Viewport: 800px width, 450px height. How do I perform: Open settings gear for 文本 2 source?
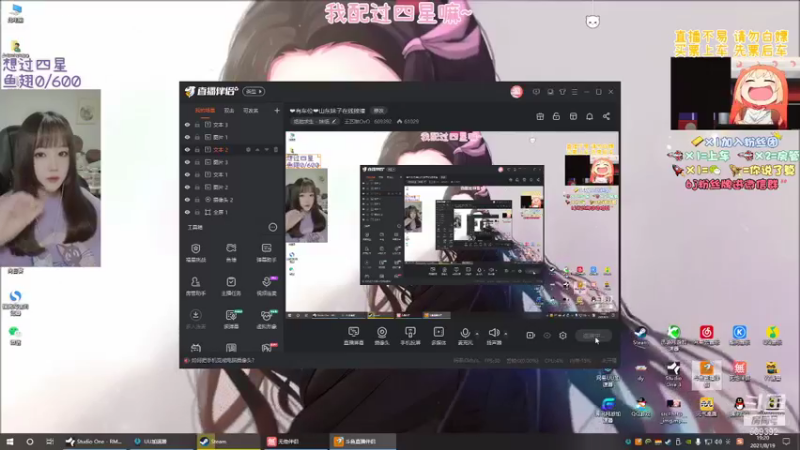tap(248, 150)
